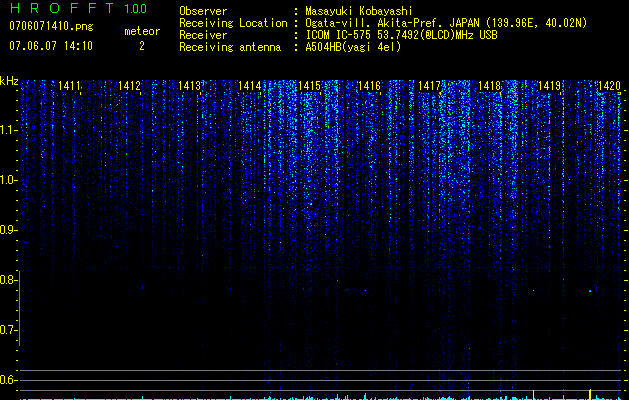
Task: Click the 1416 time marker
Action: [x=369, y=85]
